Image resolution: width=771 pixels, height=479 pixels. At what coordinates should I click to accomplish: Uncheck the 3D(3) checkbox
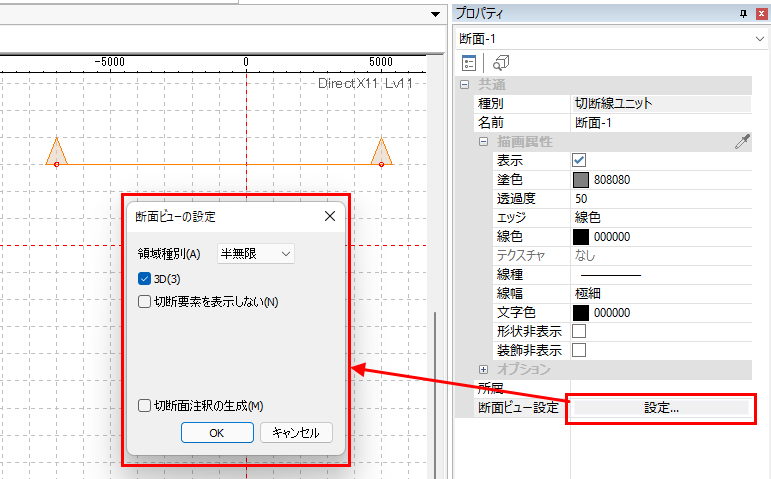click(145, 278)
